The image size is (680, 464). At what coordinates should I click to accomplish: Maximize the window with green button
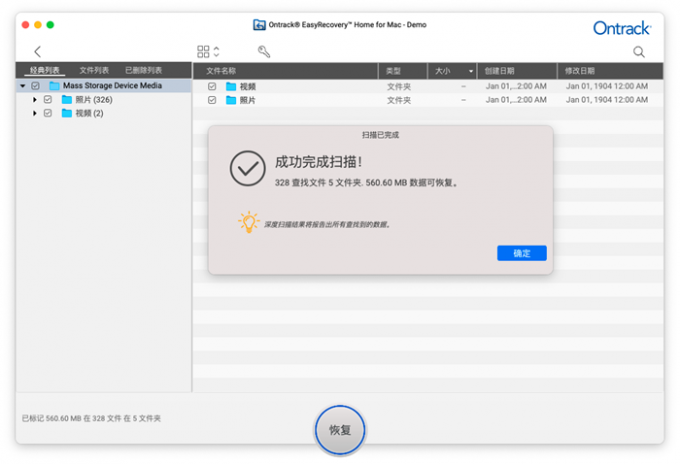50,25
